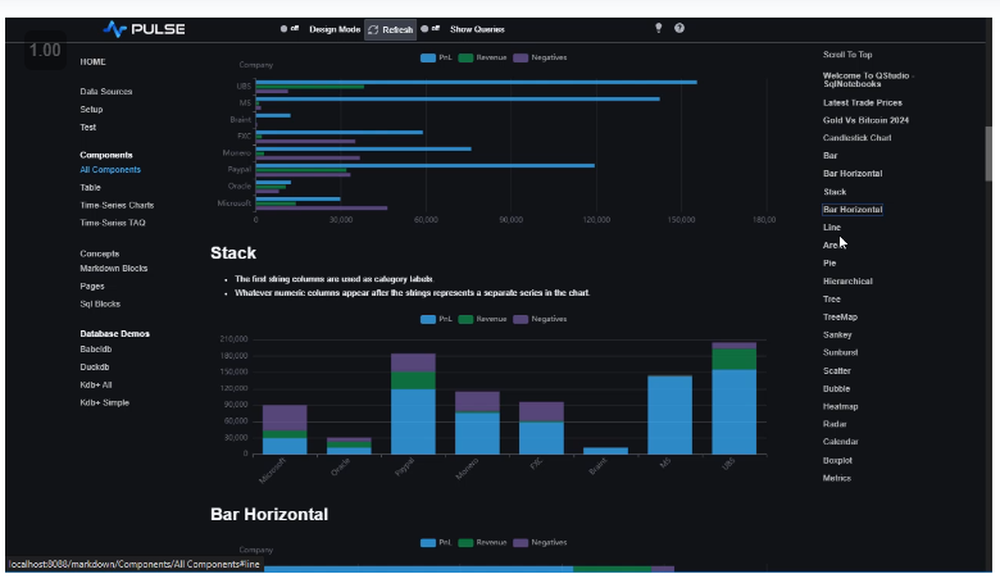
Task: Open Pages under Concepts
Action: coord(92,286)
